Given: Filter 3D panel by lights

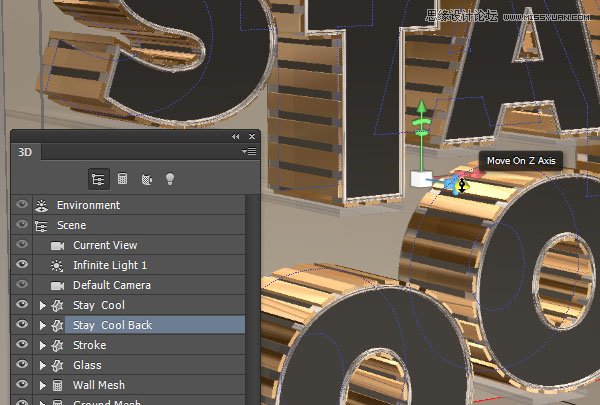Looking at the screenshot, I should point(170,179).
